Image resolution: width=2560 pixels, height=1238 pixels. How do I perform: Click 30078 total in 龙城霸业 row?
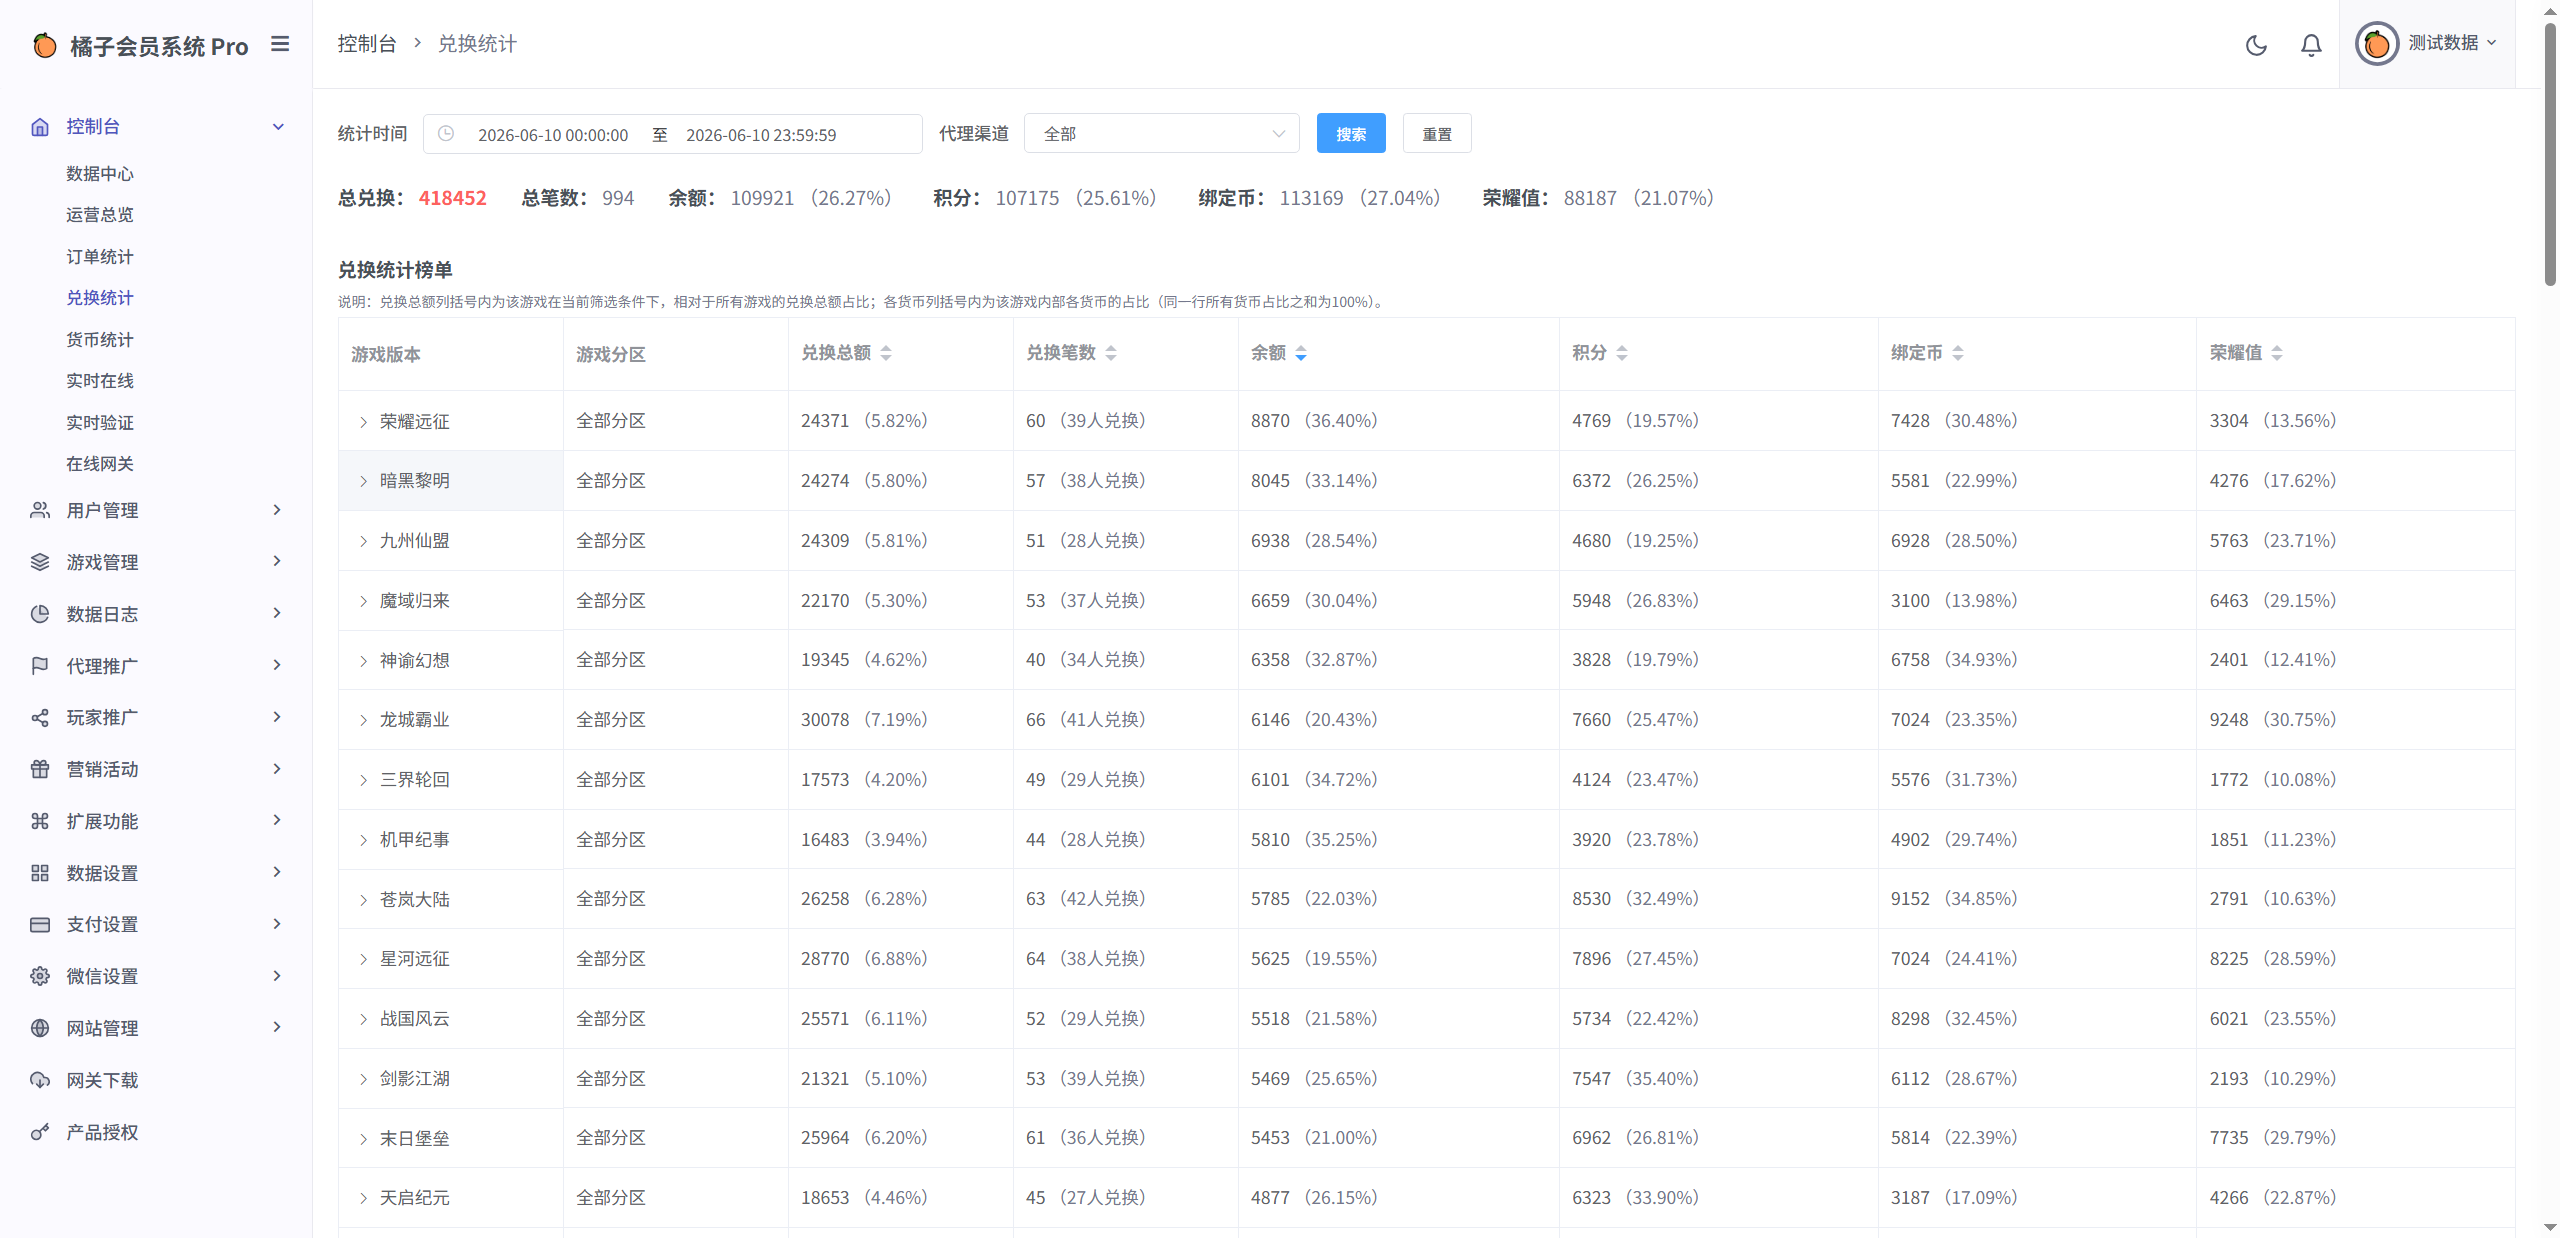pyautogui.click(x=825, y=720)
